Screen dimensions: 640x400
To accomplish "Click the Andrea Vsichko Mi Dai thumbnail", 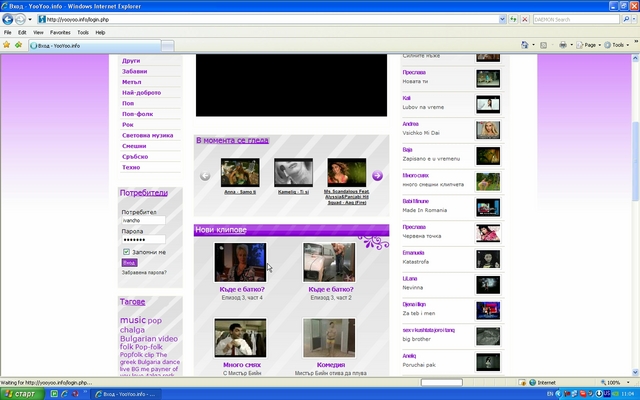I will pyautogui.click(x=488, y=130).
